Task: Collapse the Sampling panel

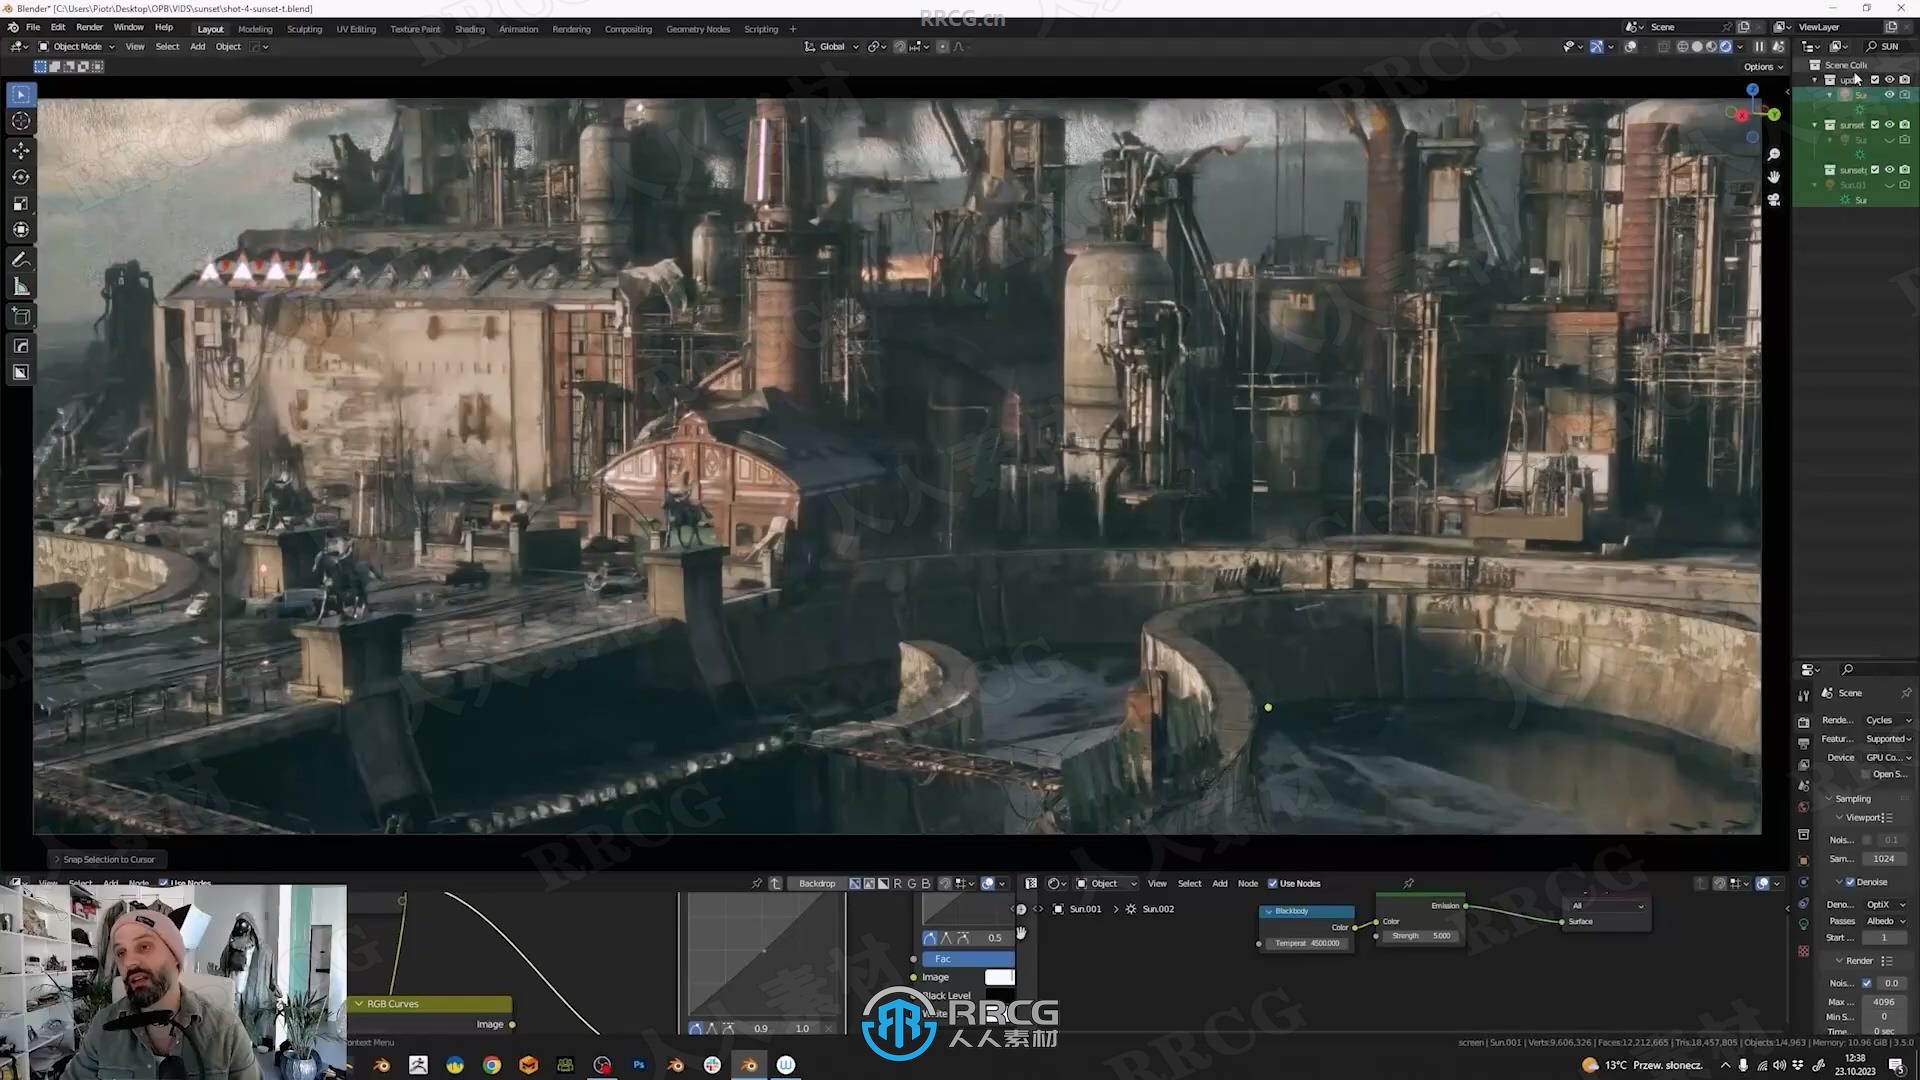Action: point(1853,799)
